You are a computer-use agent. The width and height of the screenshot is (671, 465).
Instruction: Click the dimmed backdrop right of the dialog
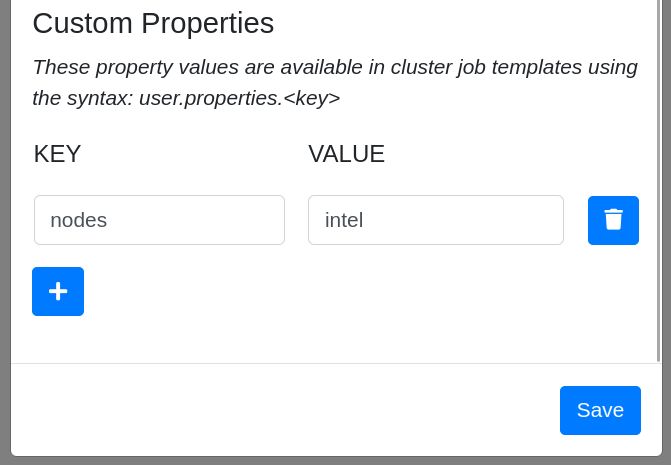pos(667,230)
